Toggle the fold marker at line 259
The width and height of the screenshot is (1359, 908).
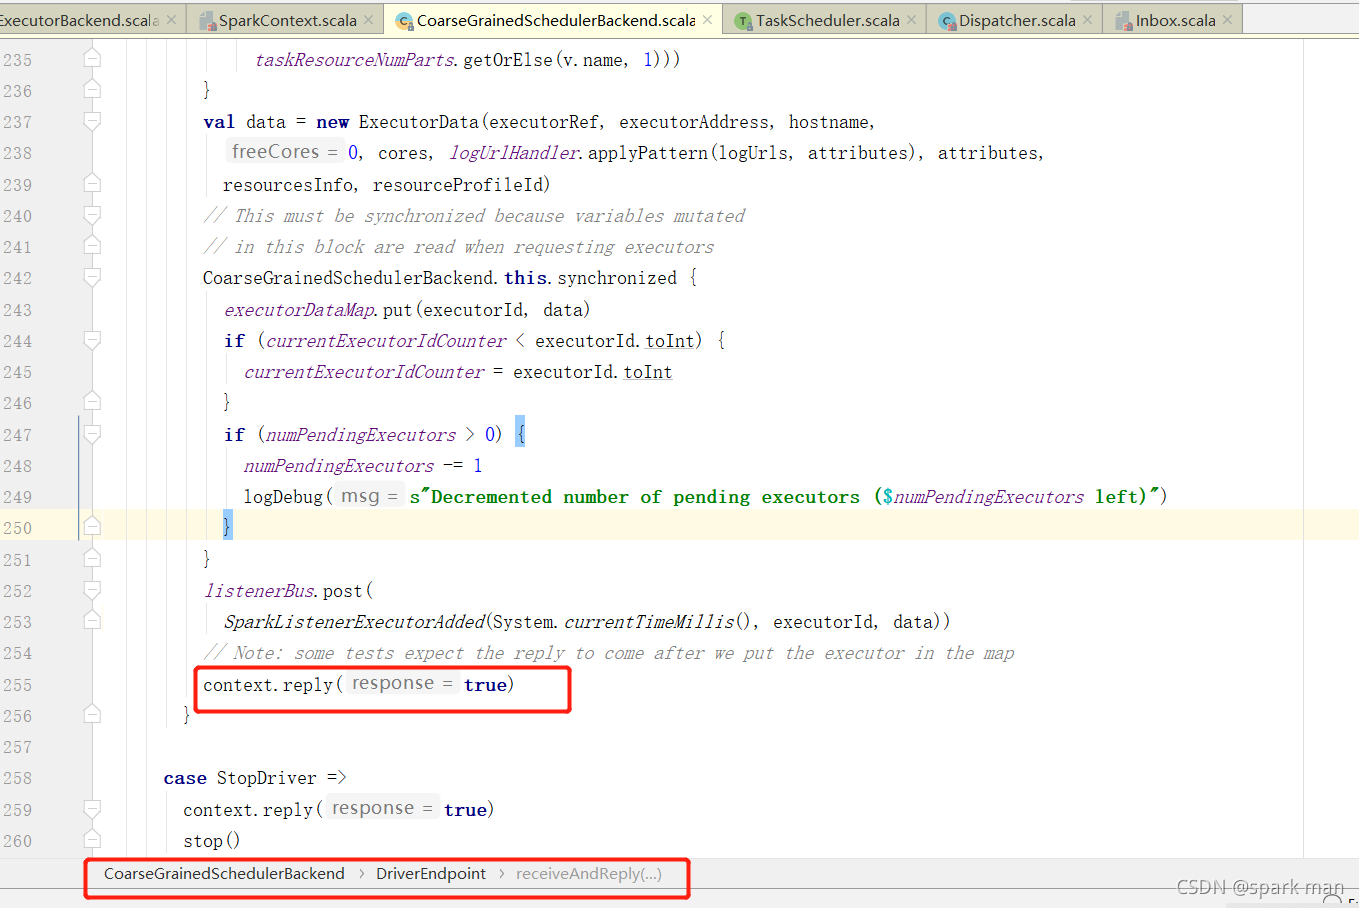[x=92, y=810]
